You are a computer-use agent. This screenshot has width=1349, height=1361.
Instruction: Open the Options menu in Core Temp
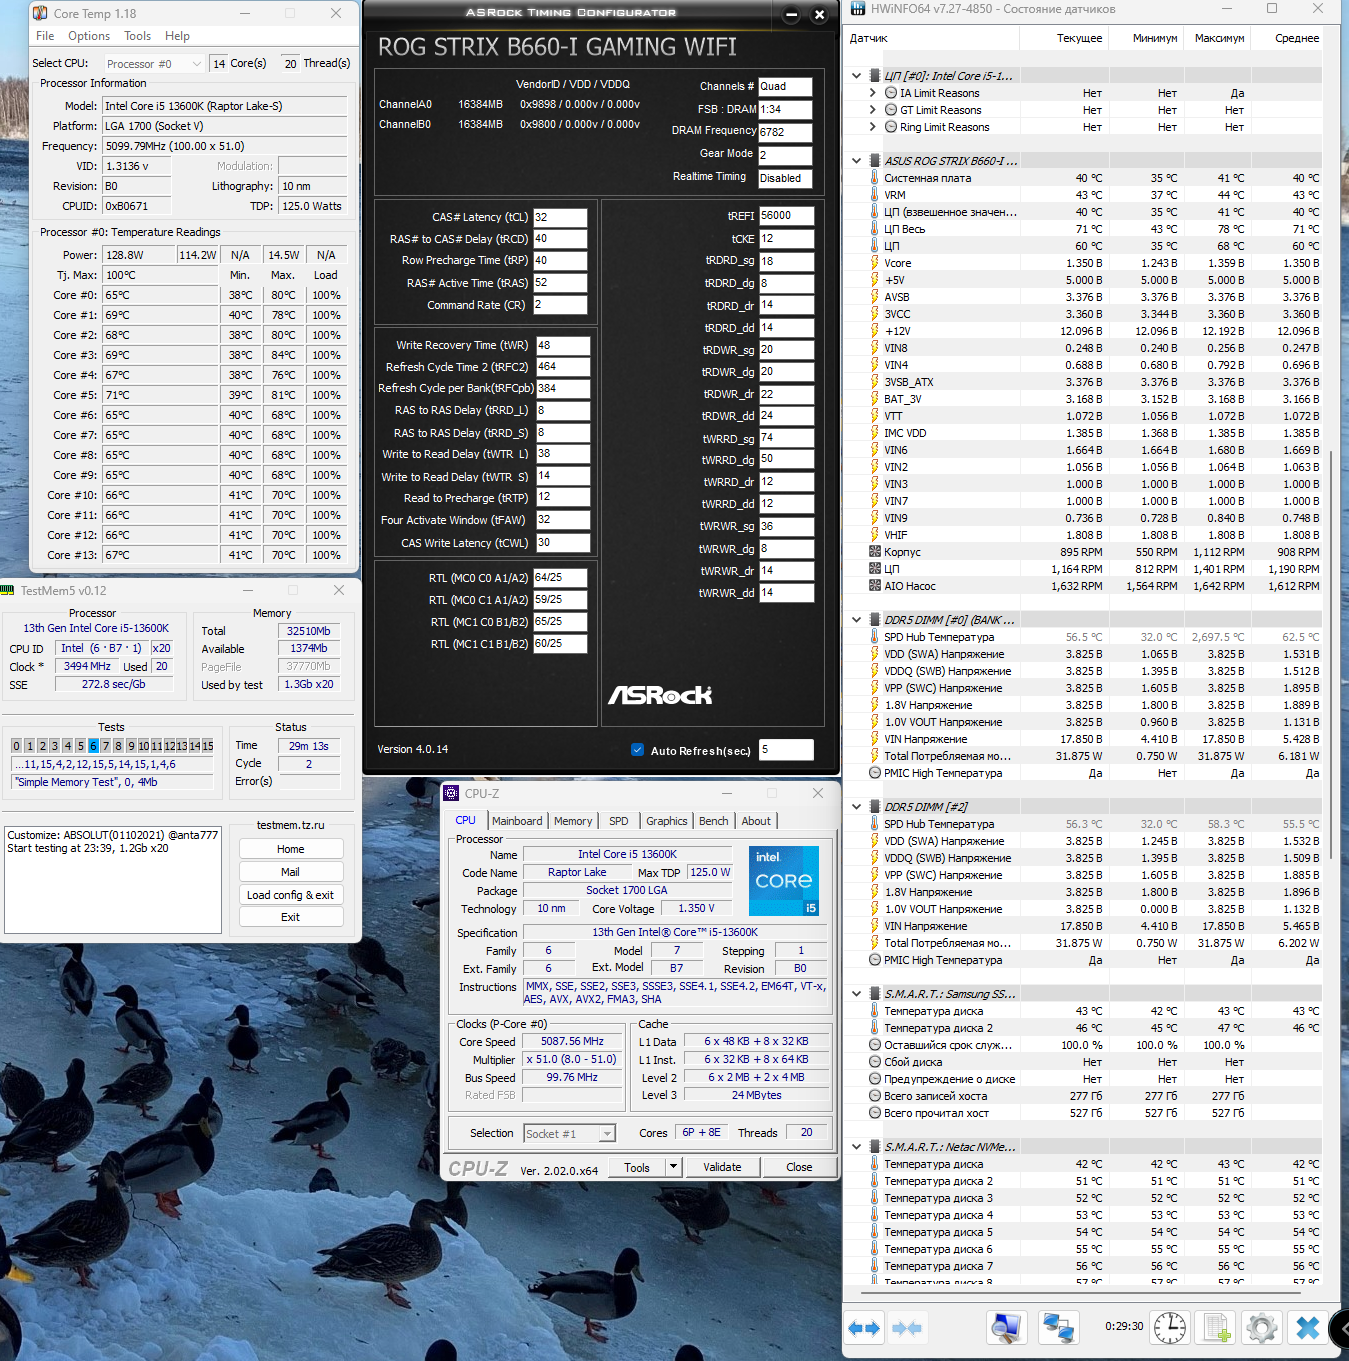click(89, 36)
